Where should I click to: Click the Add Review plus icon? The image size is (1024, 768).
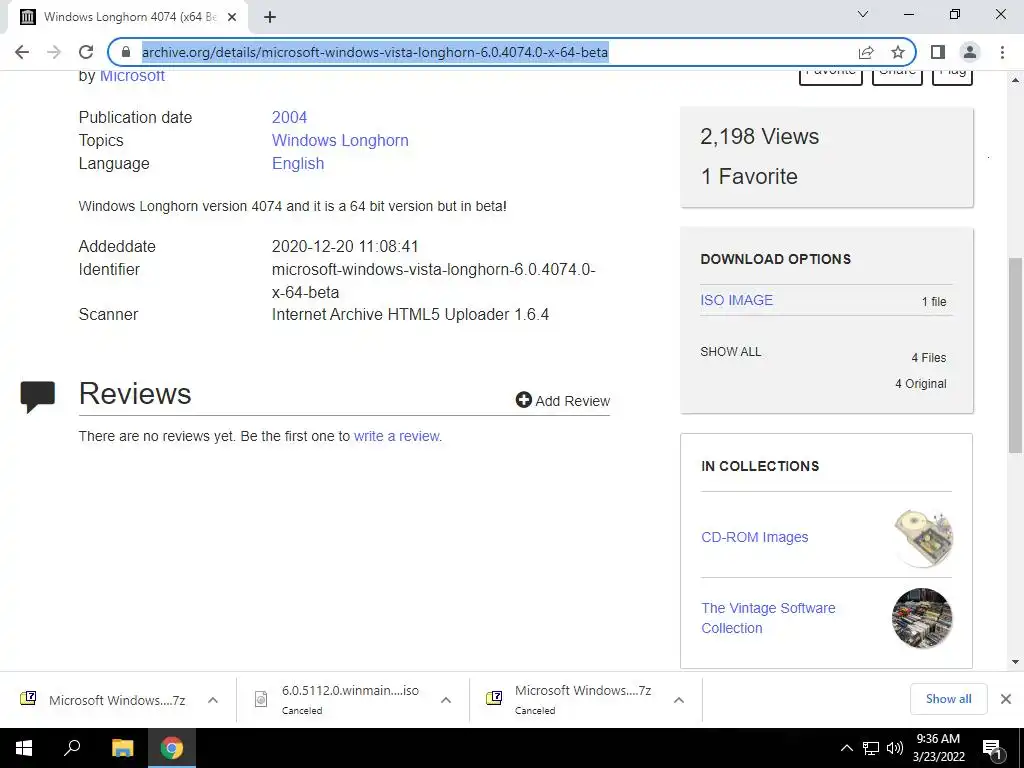[x=523, y=400]
